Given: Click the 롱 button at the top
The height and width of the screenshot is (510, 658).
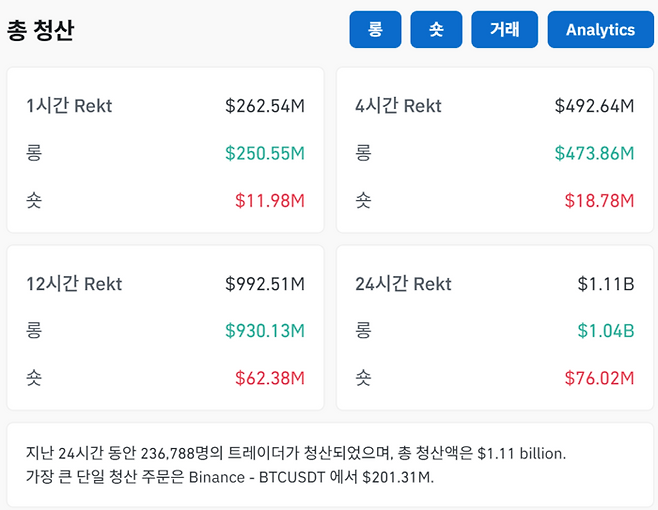Looking at the screenshot, I should pyautogui.click(x=375, y=30).
